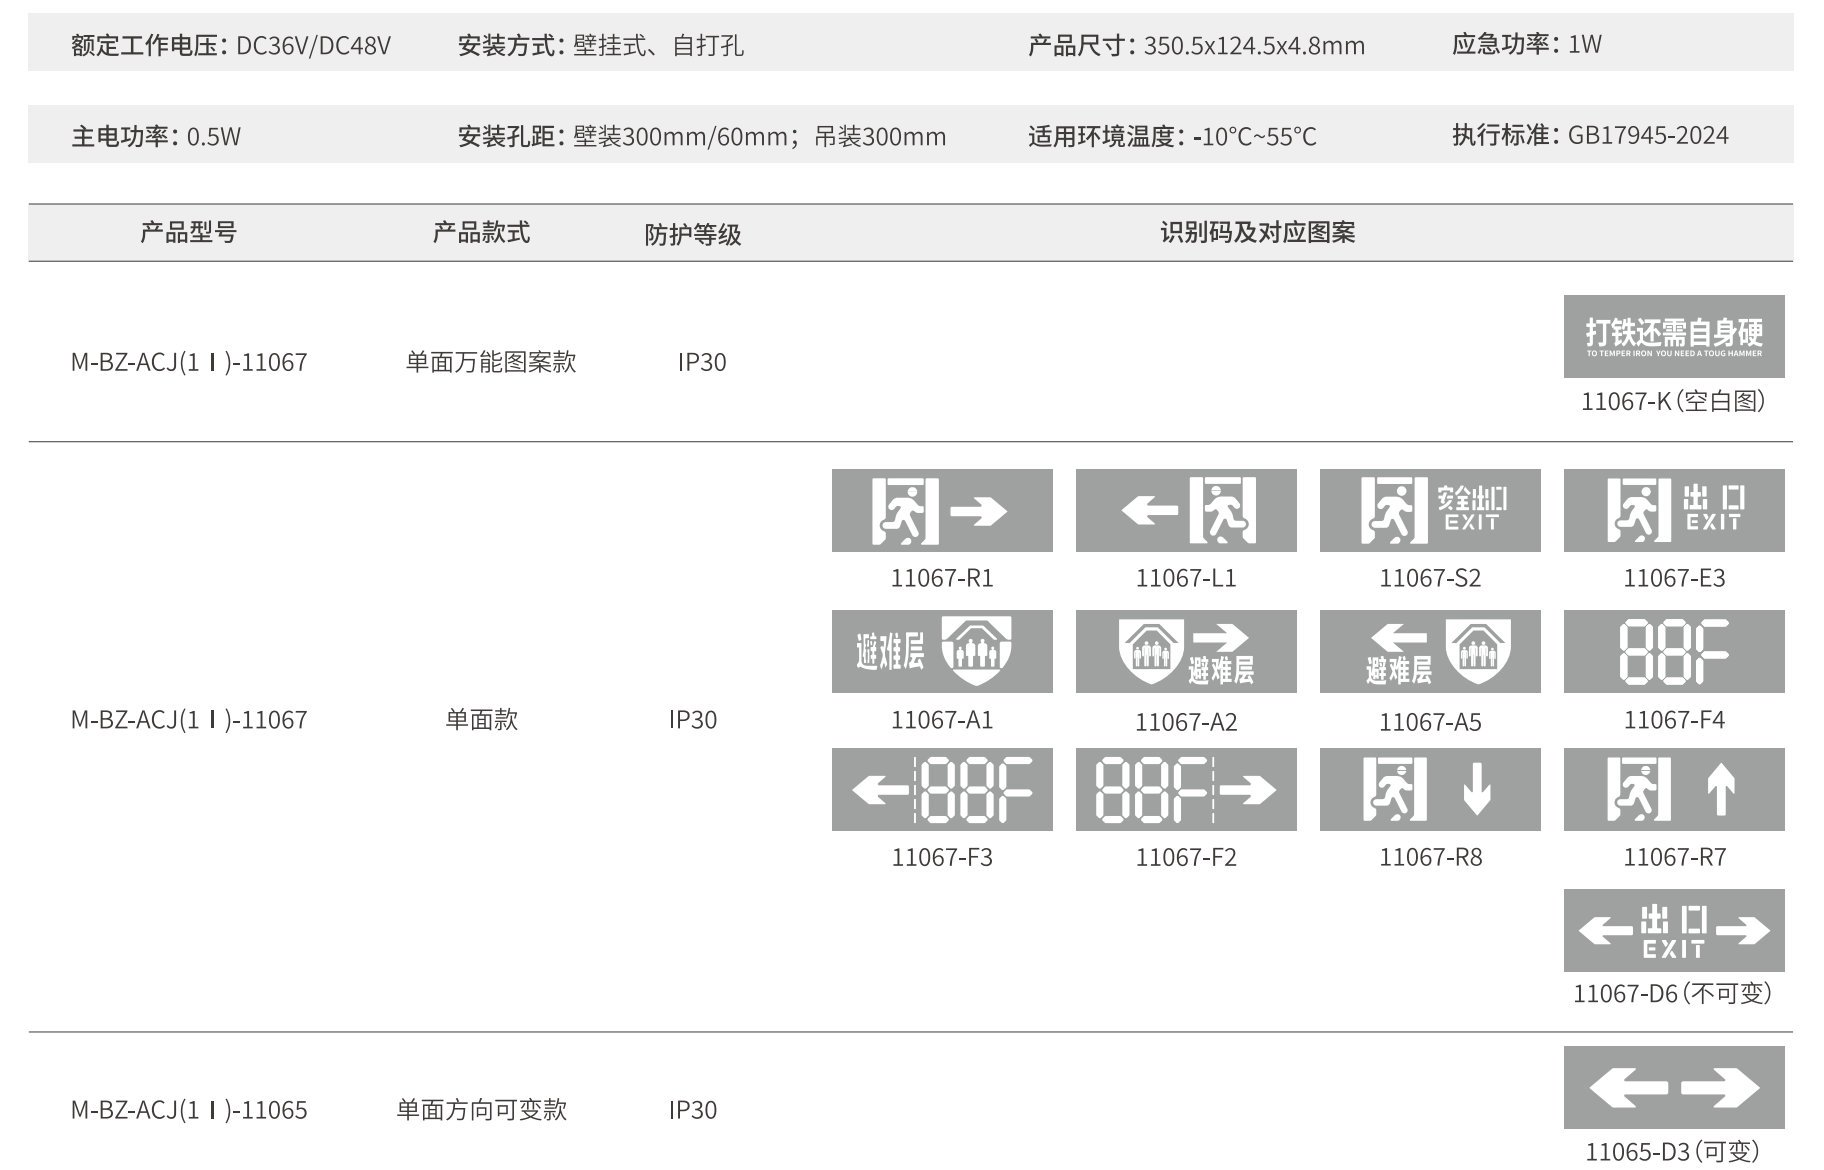The width and height of the screenshot is (1824, 1170).
Task: Click IP30 in the 单面款 row
Action: [x=693, y=720]
